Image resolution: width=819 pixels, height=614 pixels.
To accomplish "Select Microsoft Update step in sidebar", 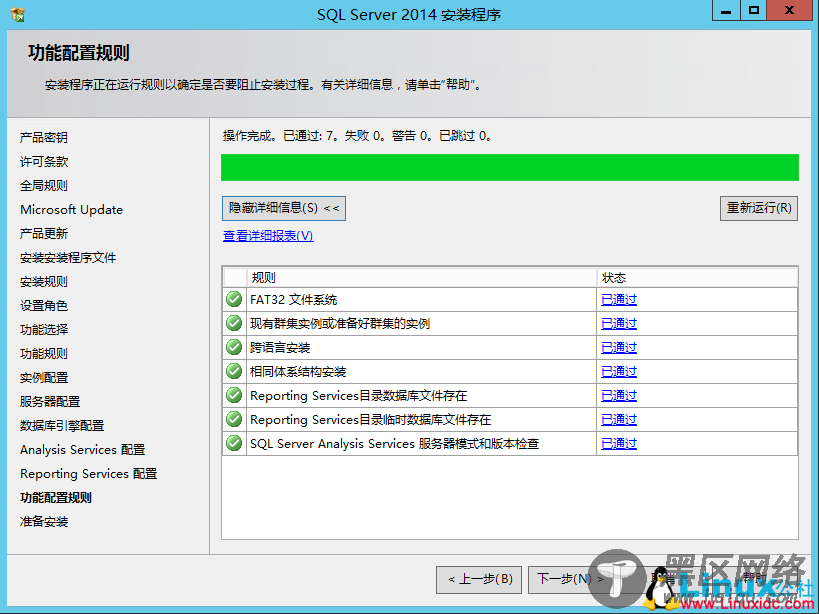I will pos(72,209).
